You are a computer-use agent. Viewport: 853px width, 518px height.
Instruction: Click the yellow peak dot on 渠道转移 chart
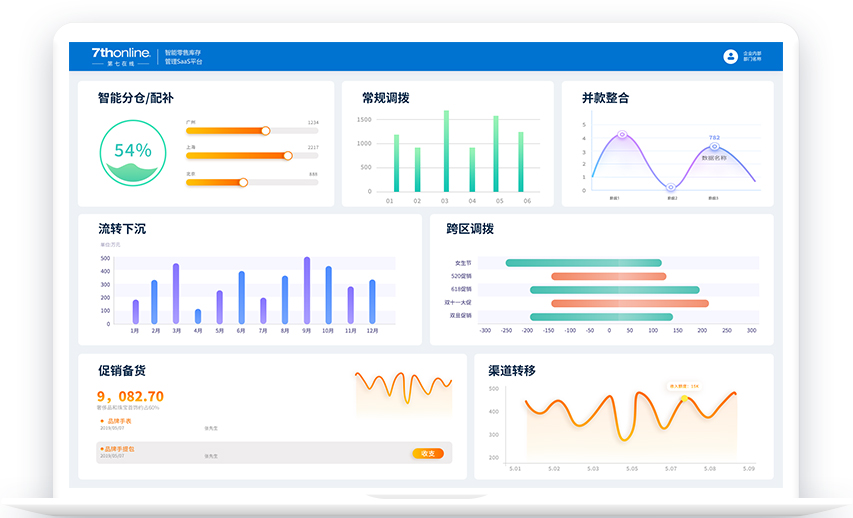click(x=684, y=398)
